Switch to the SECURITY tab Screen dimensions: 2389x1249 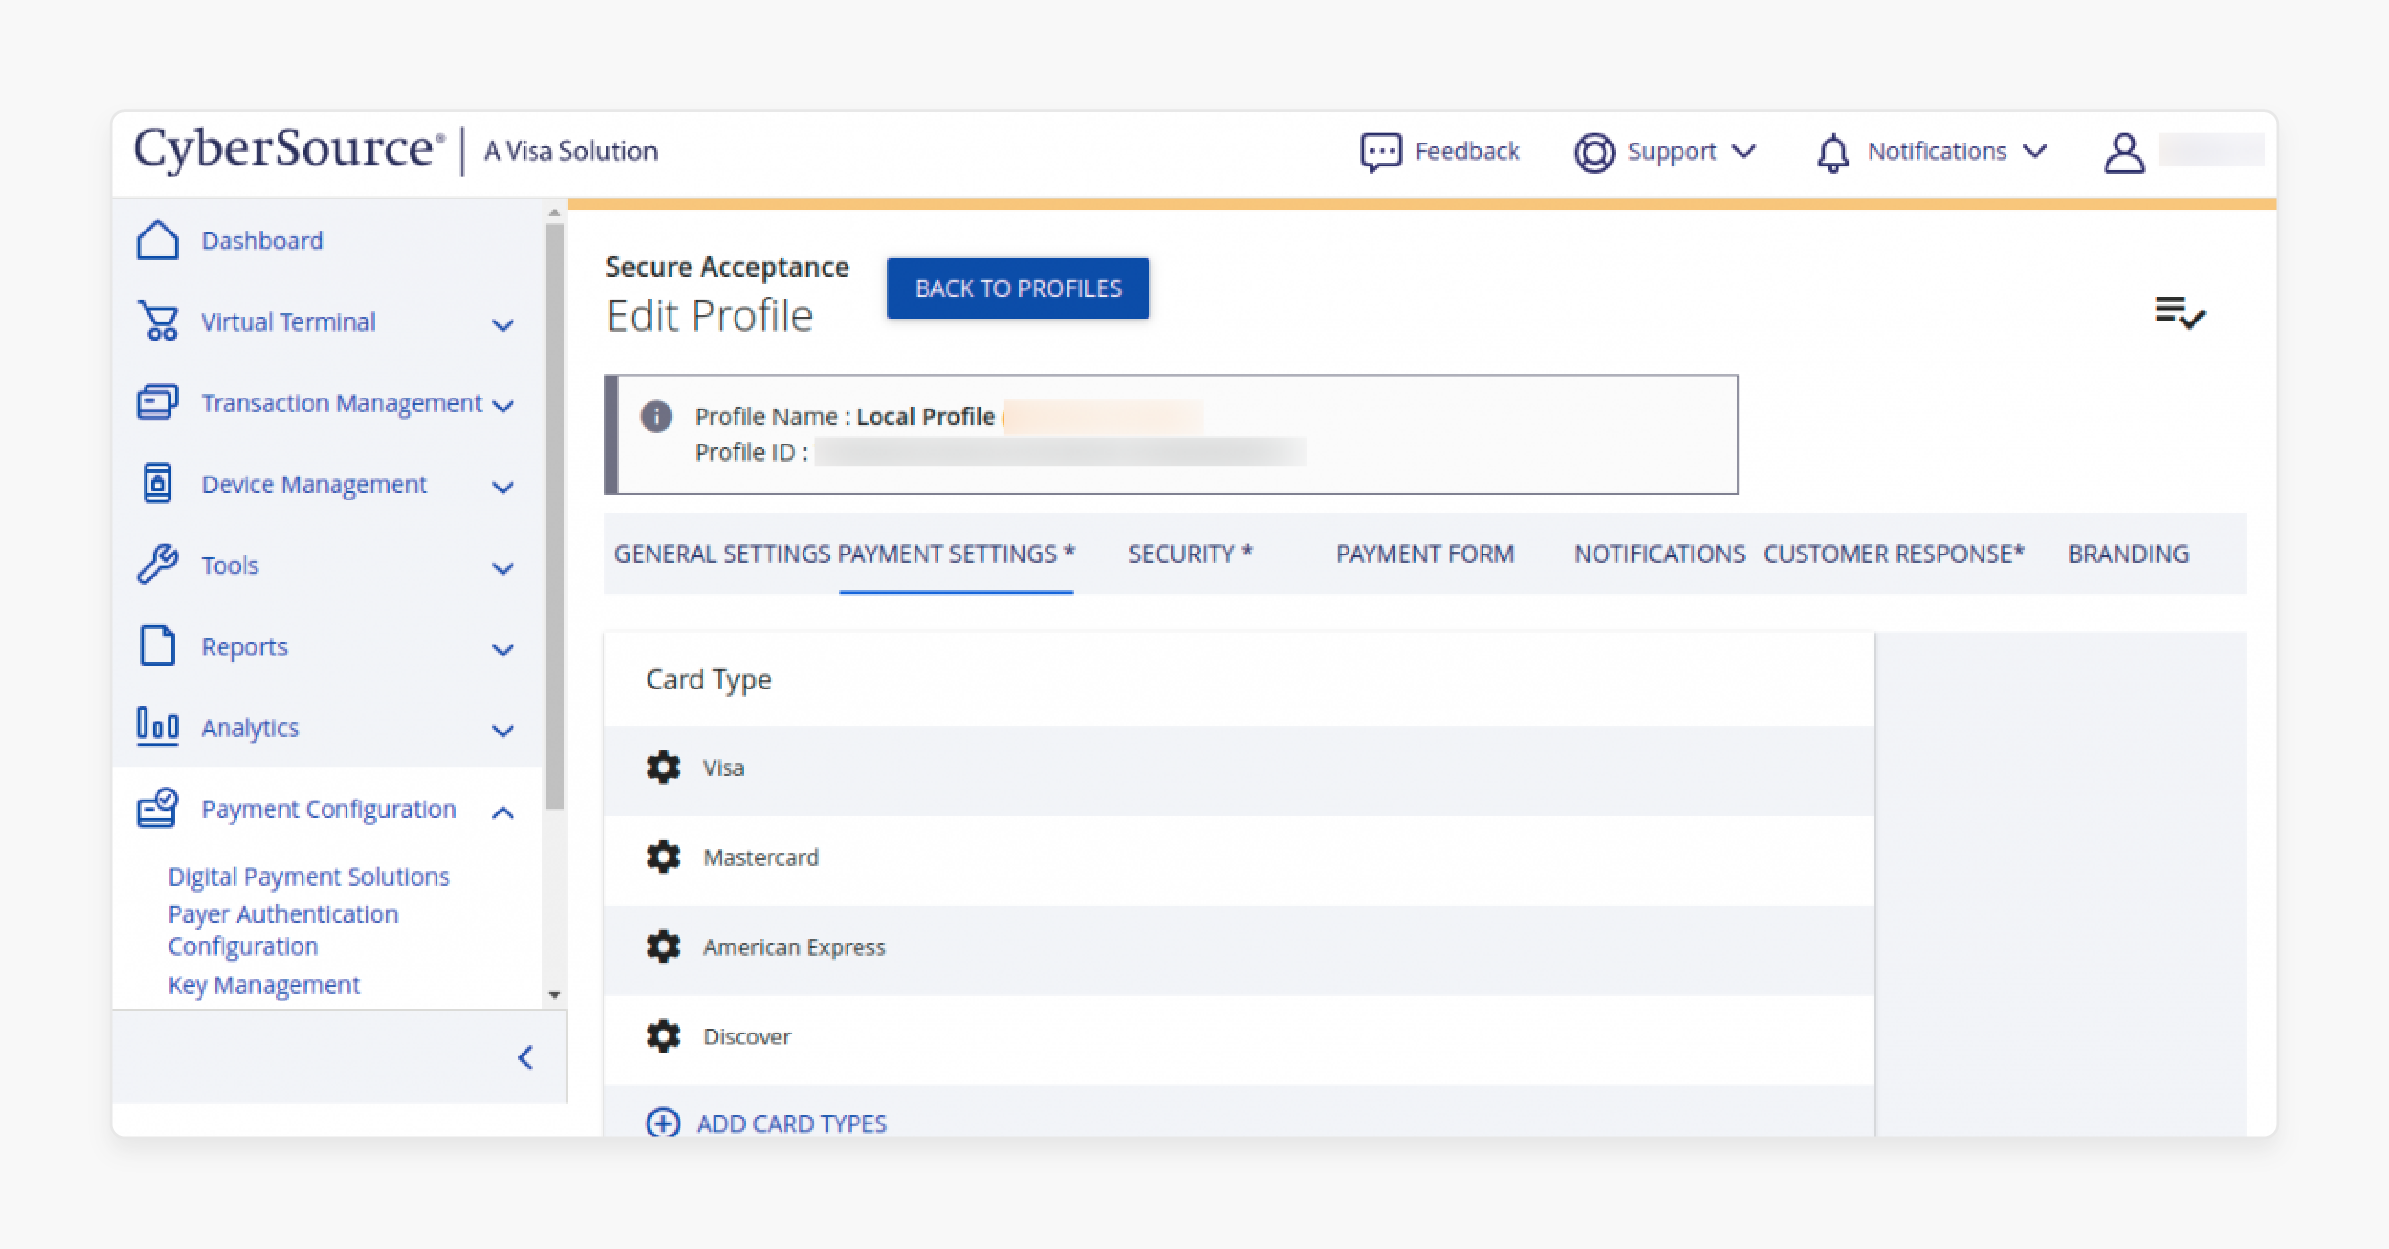(1188, 553)
